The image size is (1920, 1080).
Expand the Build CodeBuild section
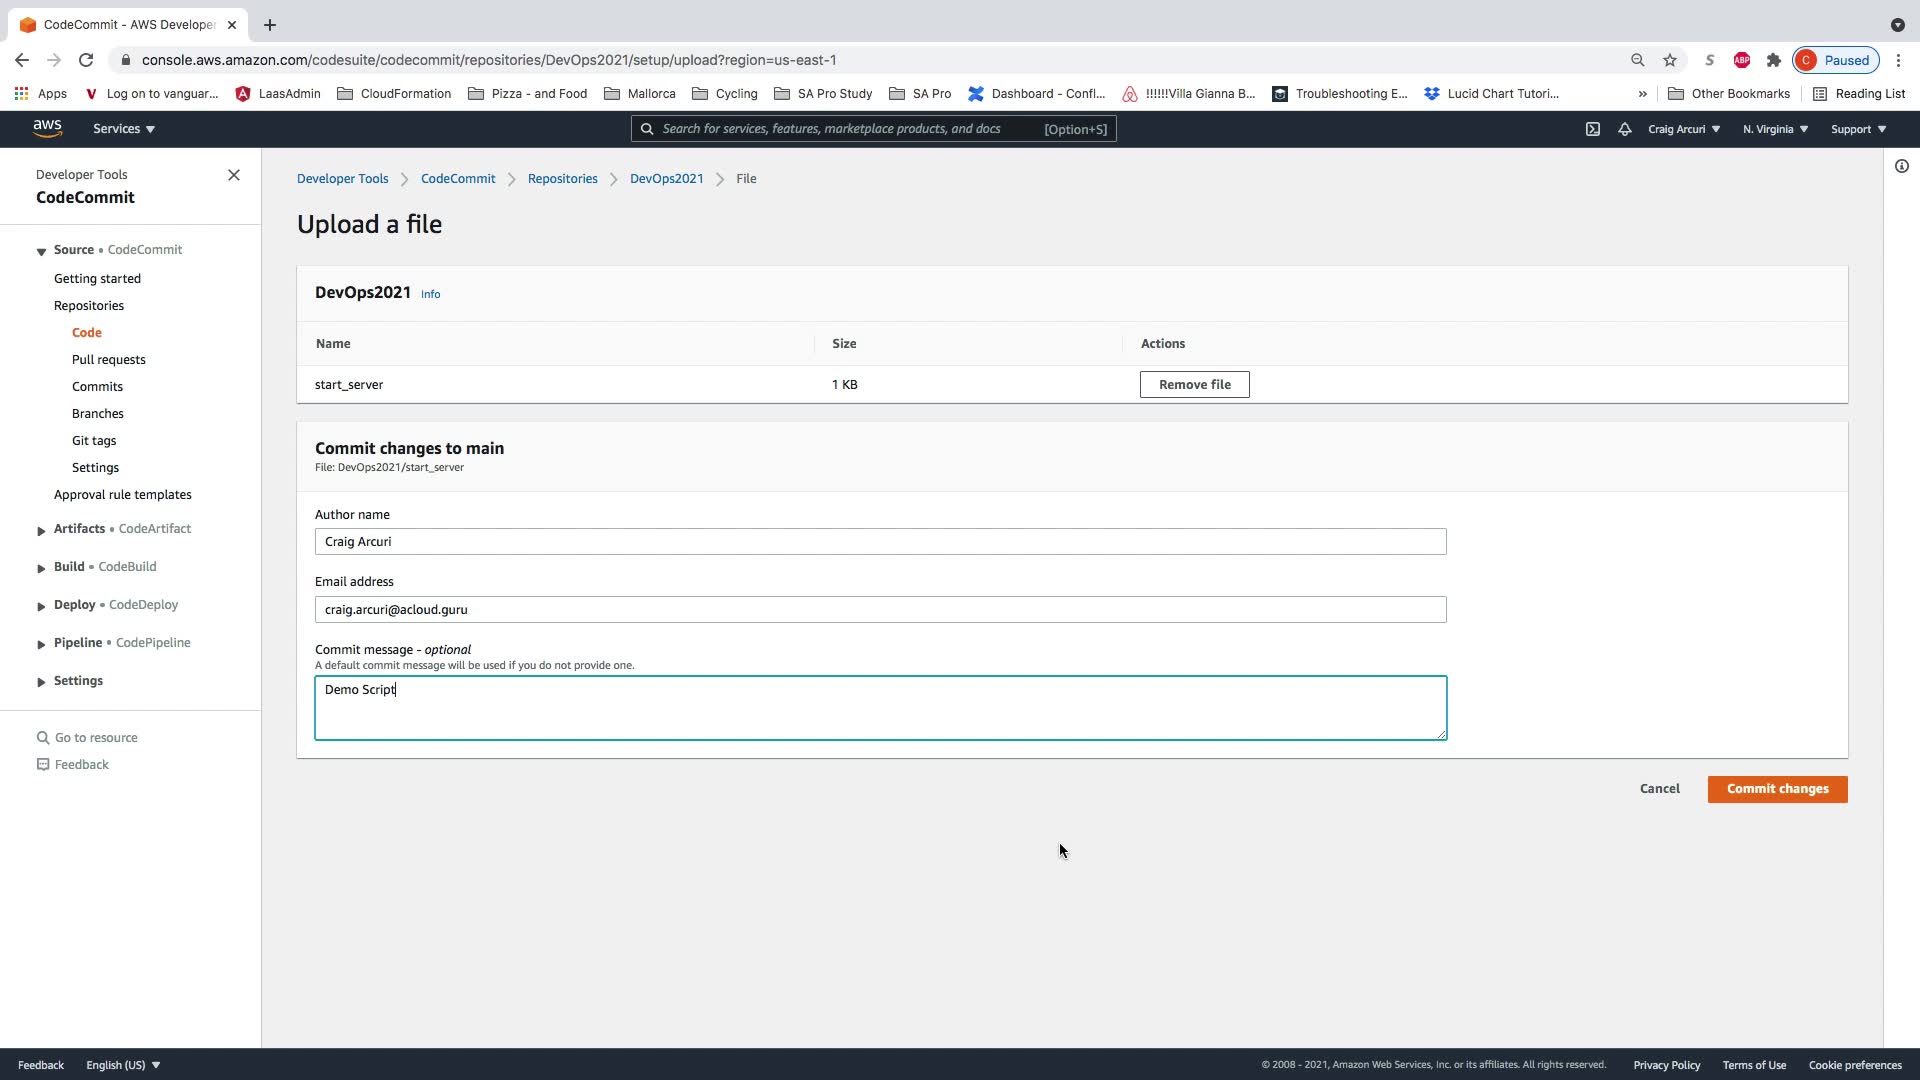coord(41,568)
